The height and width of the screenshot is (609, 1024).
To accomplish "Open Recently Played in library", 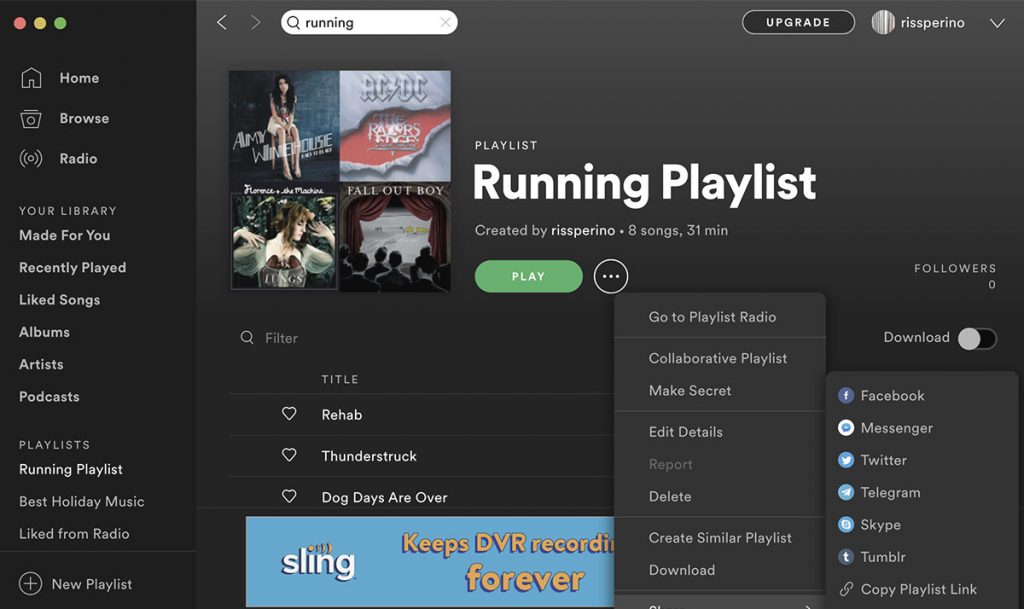I will (x=72, y=268).
